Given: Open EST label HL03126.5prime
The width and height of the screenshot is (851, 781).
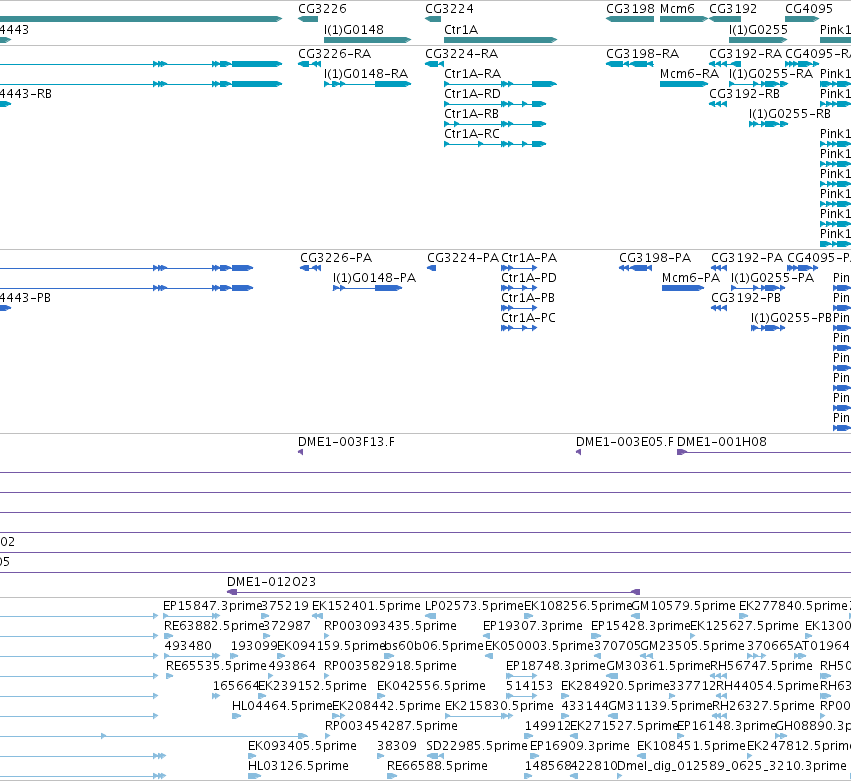Looking at the screenshot, I should [299, 766].
